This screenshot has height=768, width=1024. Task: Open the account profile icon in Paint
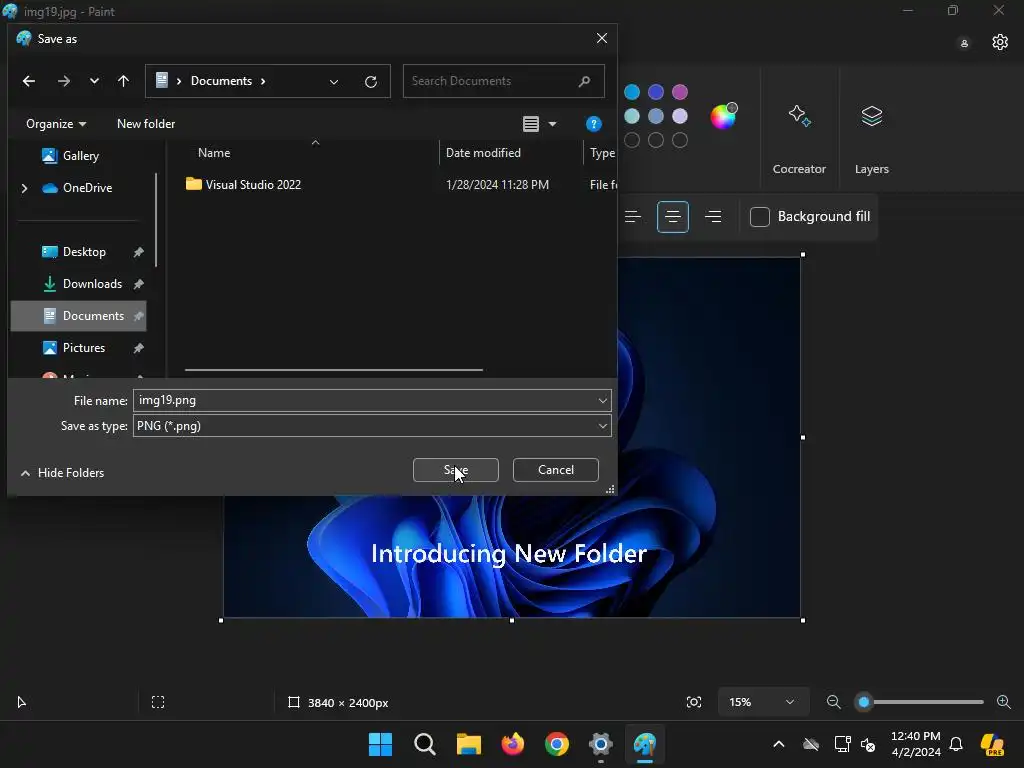click(964, 43)
